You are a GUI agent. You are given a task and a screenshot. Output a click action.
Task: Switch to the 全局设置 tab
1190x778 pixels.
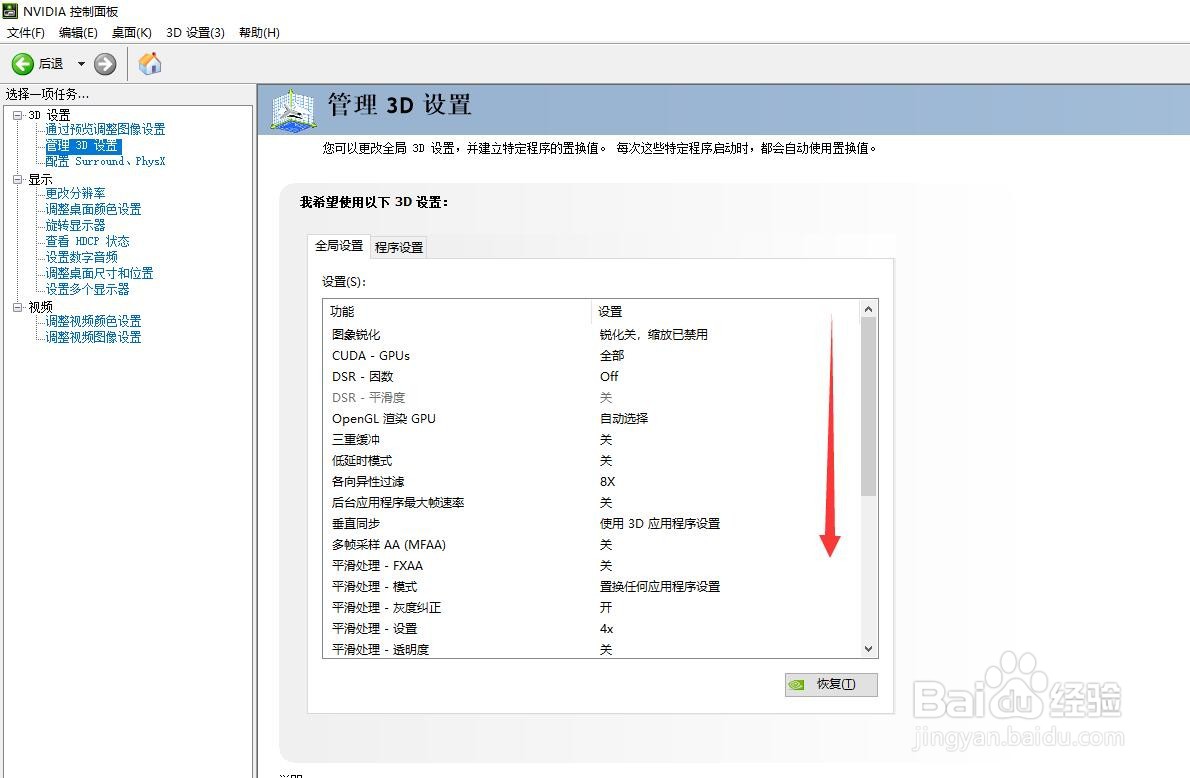click(x=339, y=246)
